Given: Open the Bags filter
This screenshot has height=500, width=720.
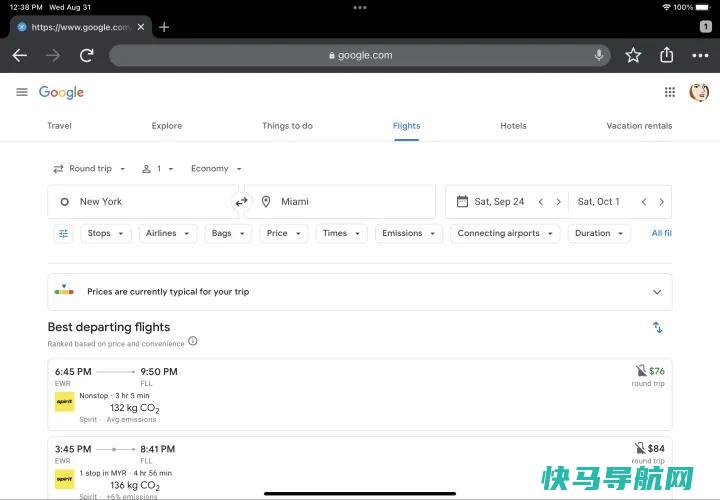Looking at the screenshot, I should pyautogui.click(x=228, y=233).
